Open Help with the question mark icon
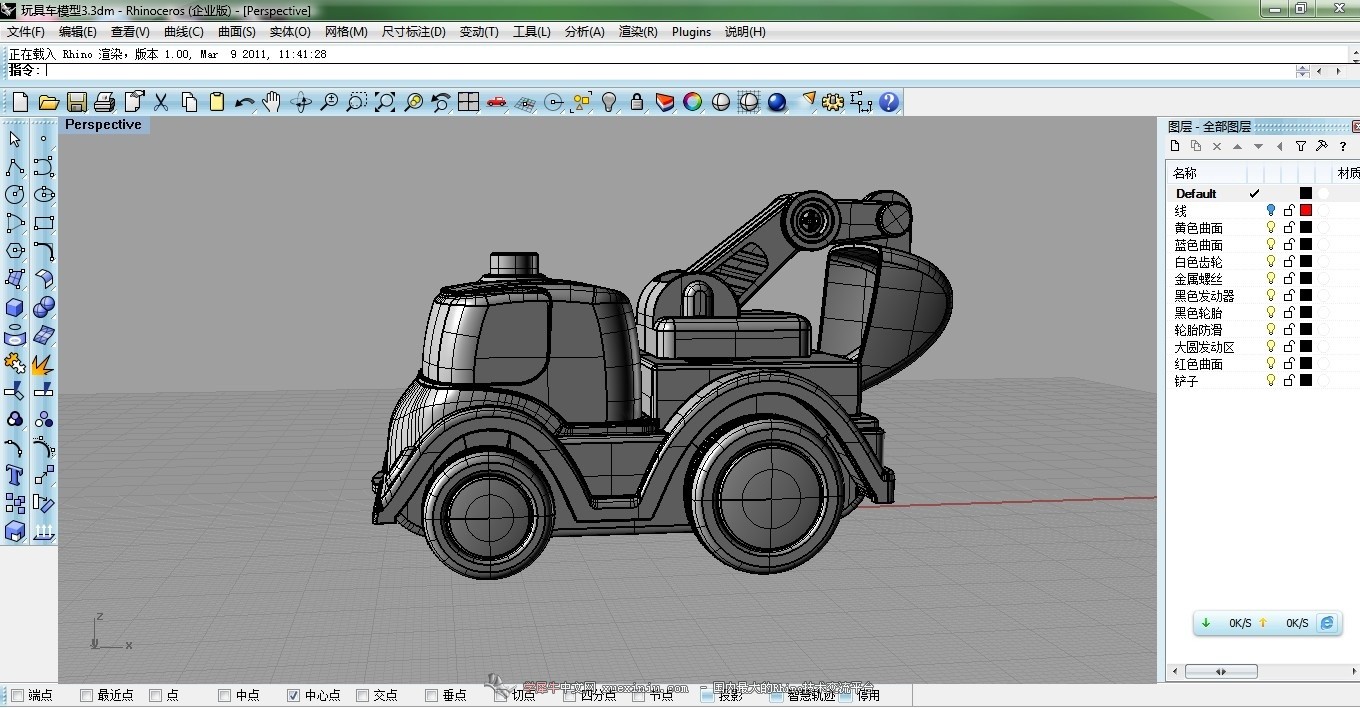Screen dimensions: 1360x708 pos(889,102)
